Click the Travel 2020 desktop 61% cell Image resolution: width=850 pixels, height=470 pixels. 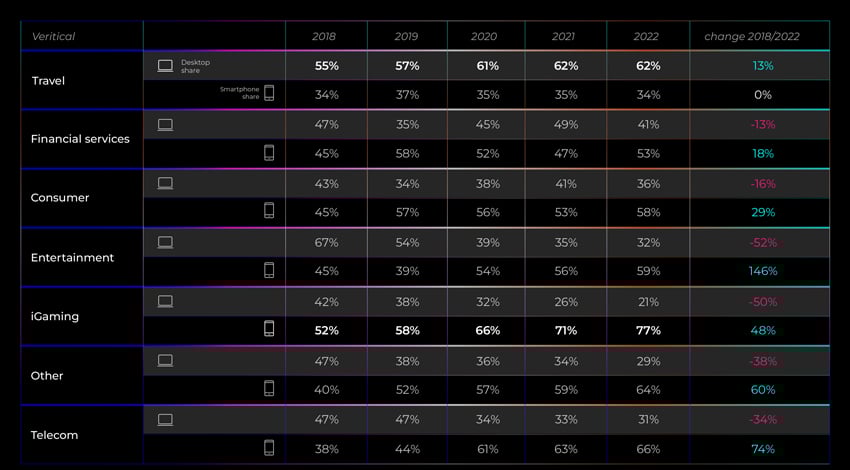coord(487,66)
